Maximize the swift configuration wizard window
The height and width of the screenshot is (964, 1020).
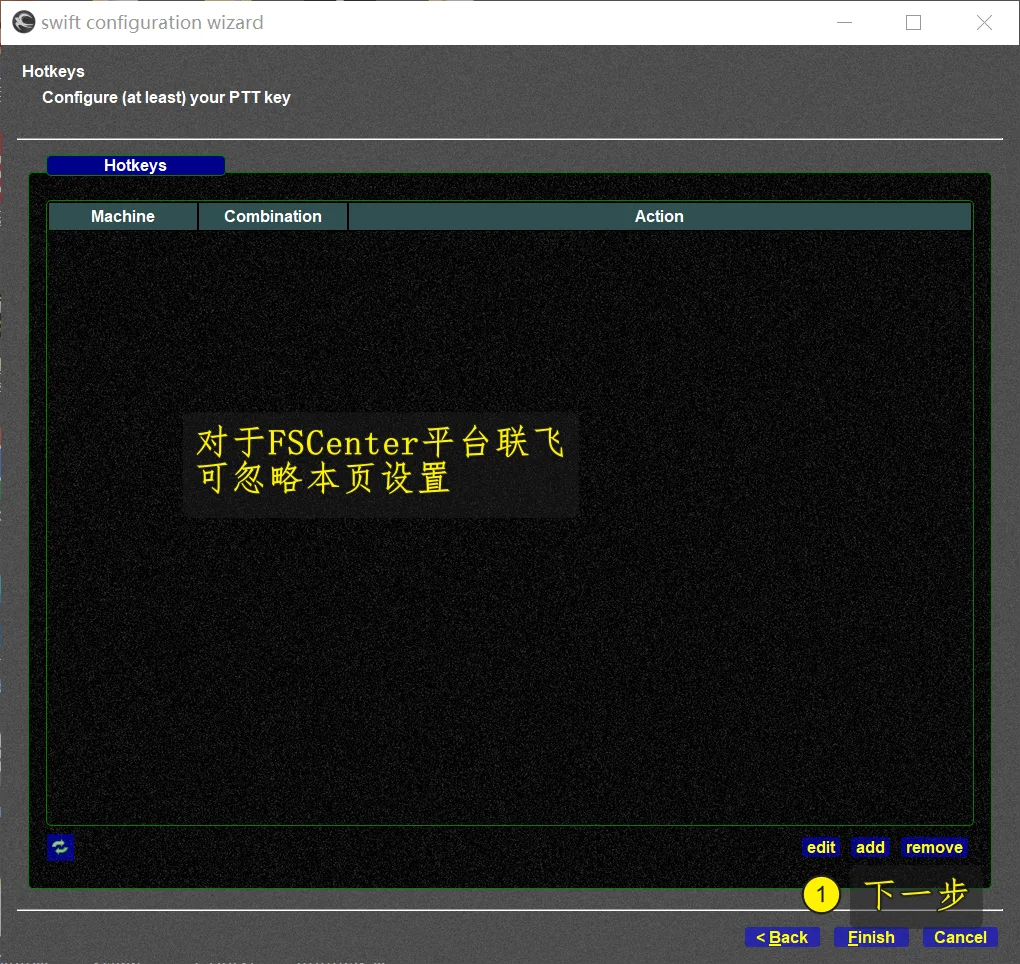pos(913,23)
